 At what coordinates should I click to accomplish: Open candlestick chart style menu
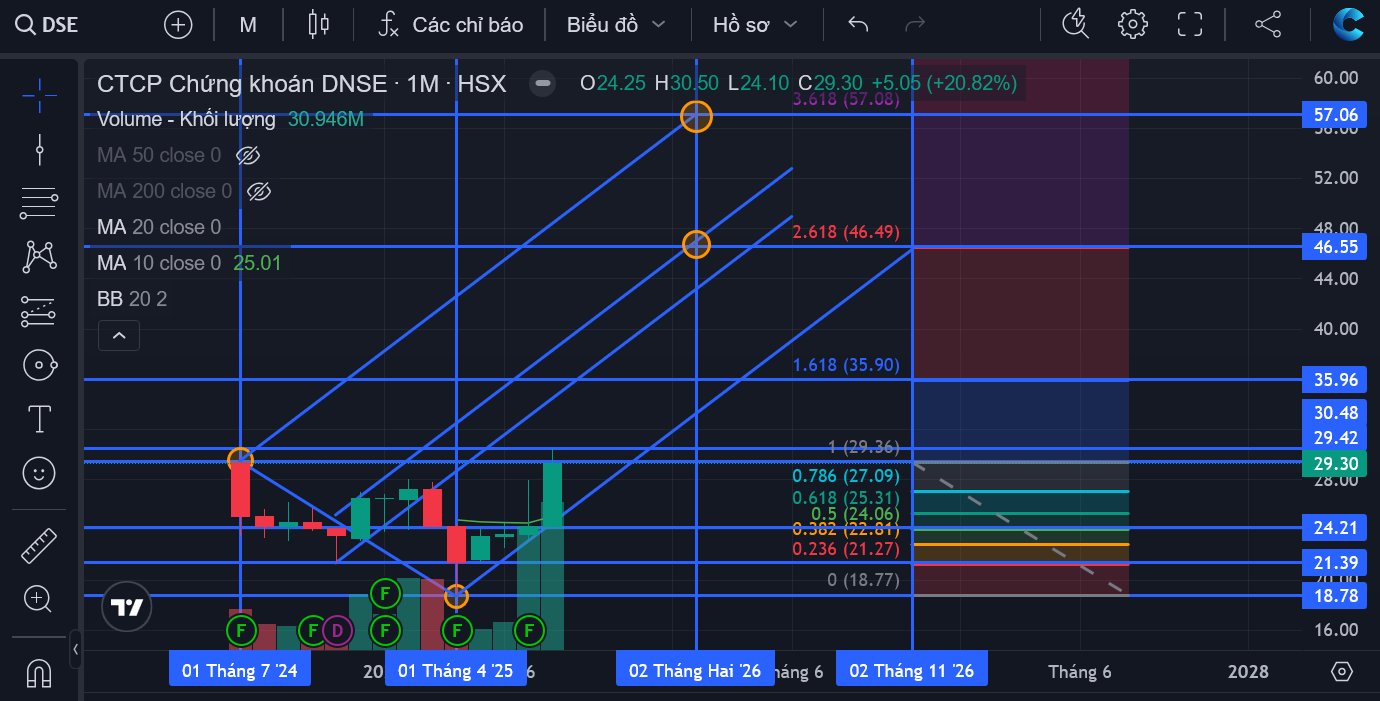318,25
